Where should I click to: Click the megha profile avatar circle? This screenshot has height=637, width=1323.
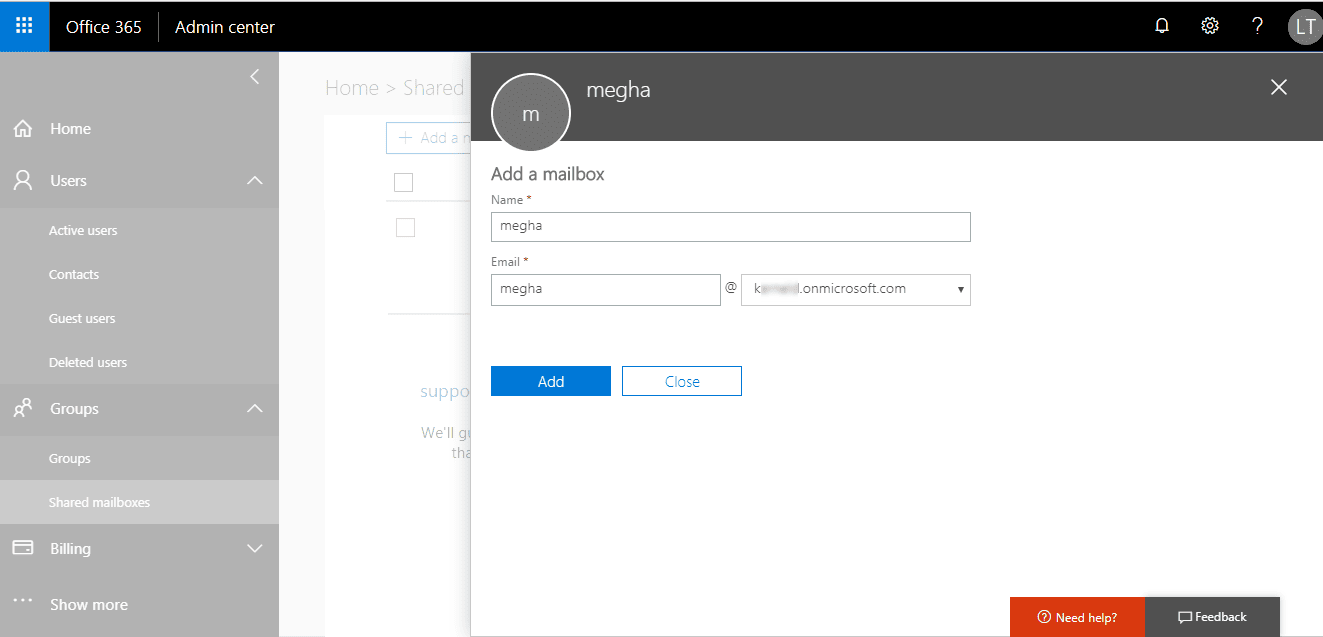[x=531, y=114]
